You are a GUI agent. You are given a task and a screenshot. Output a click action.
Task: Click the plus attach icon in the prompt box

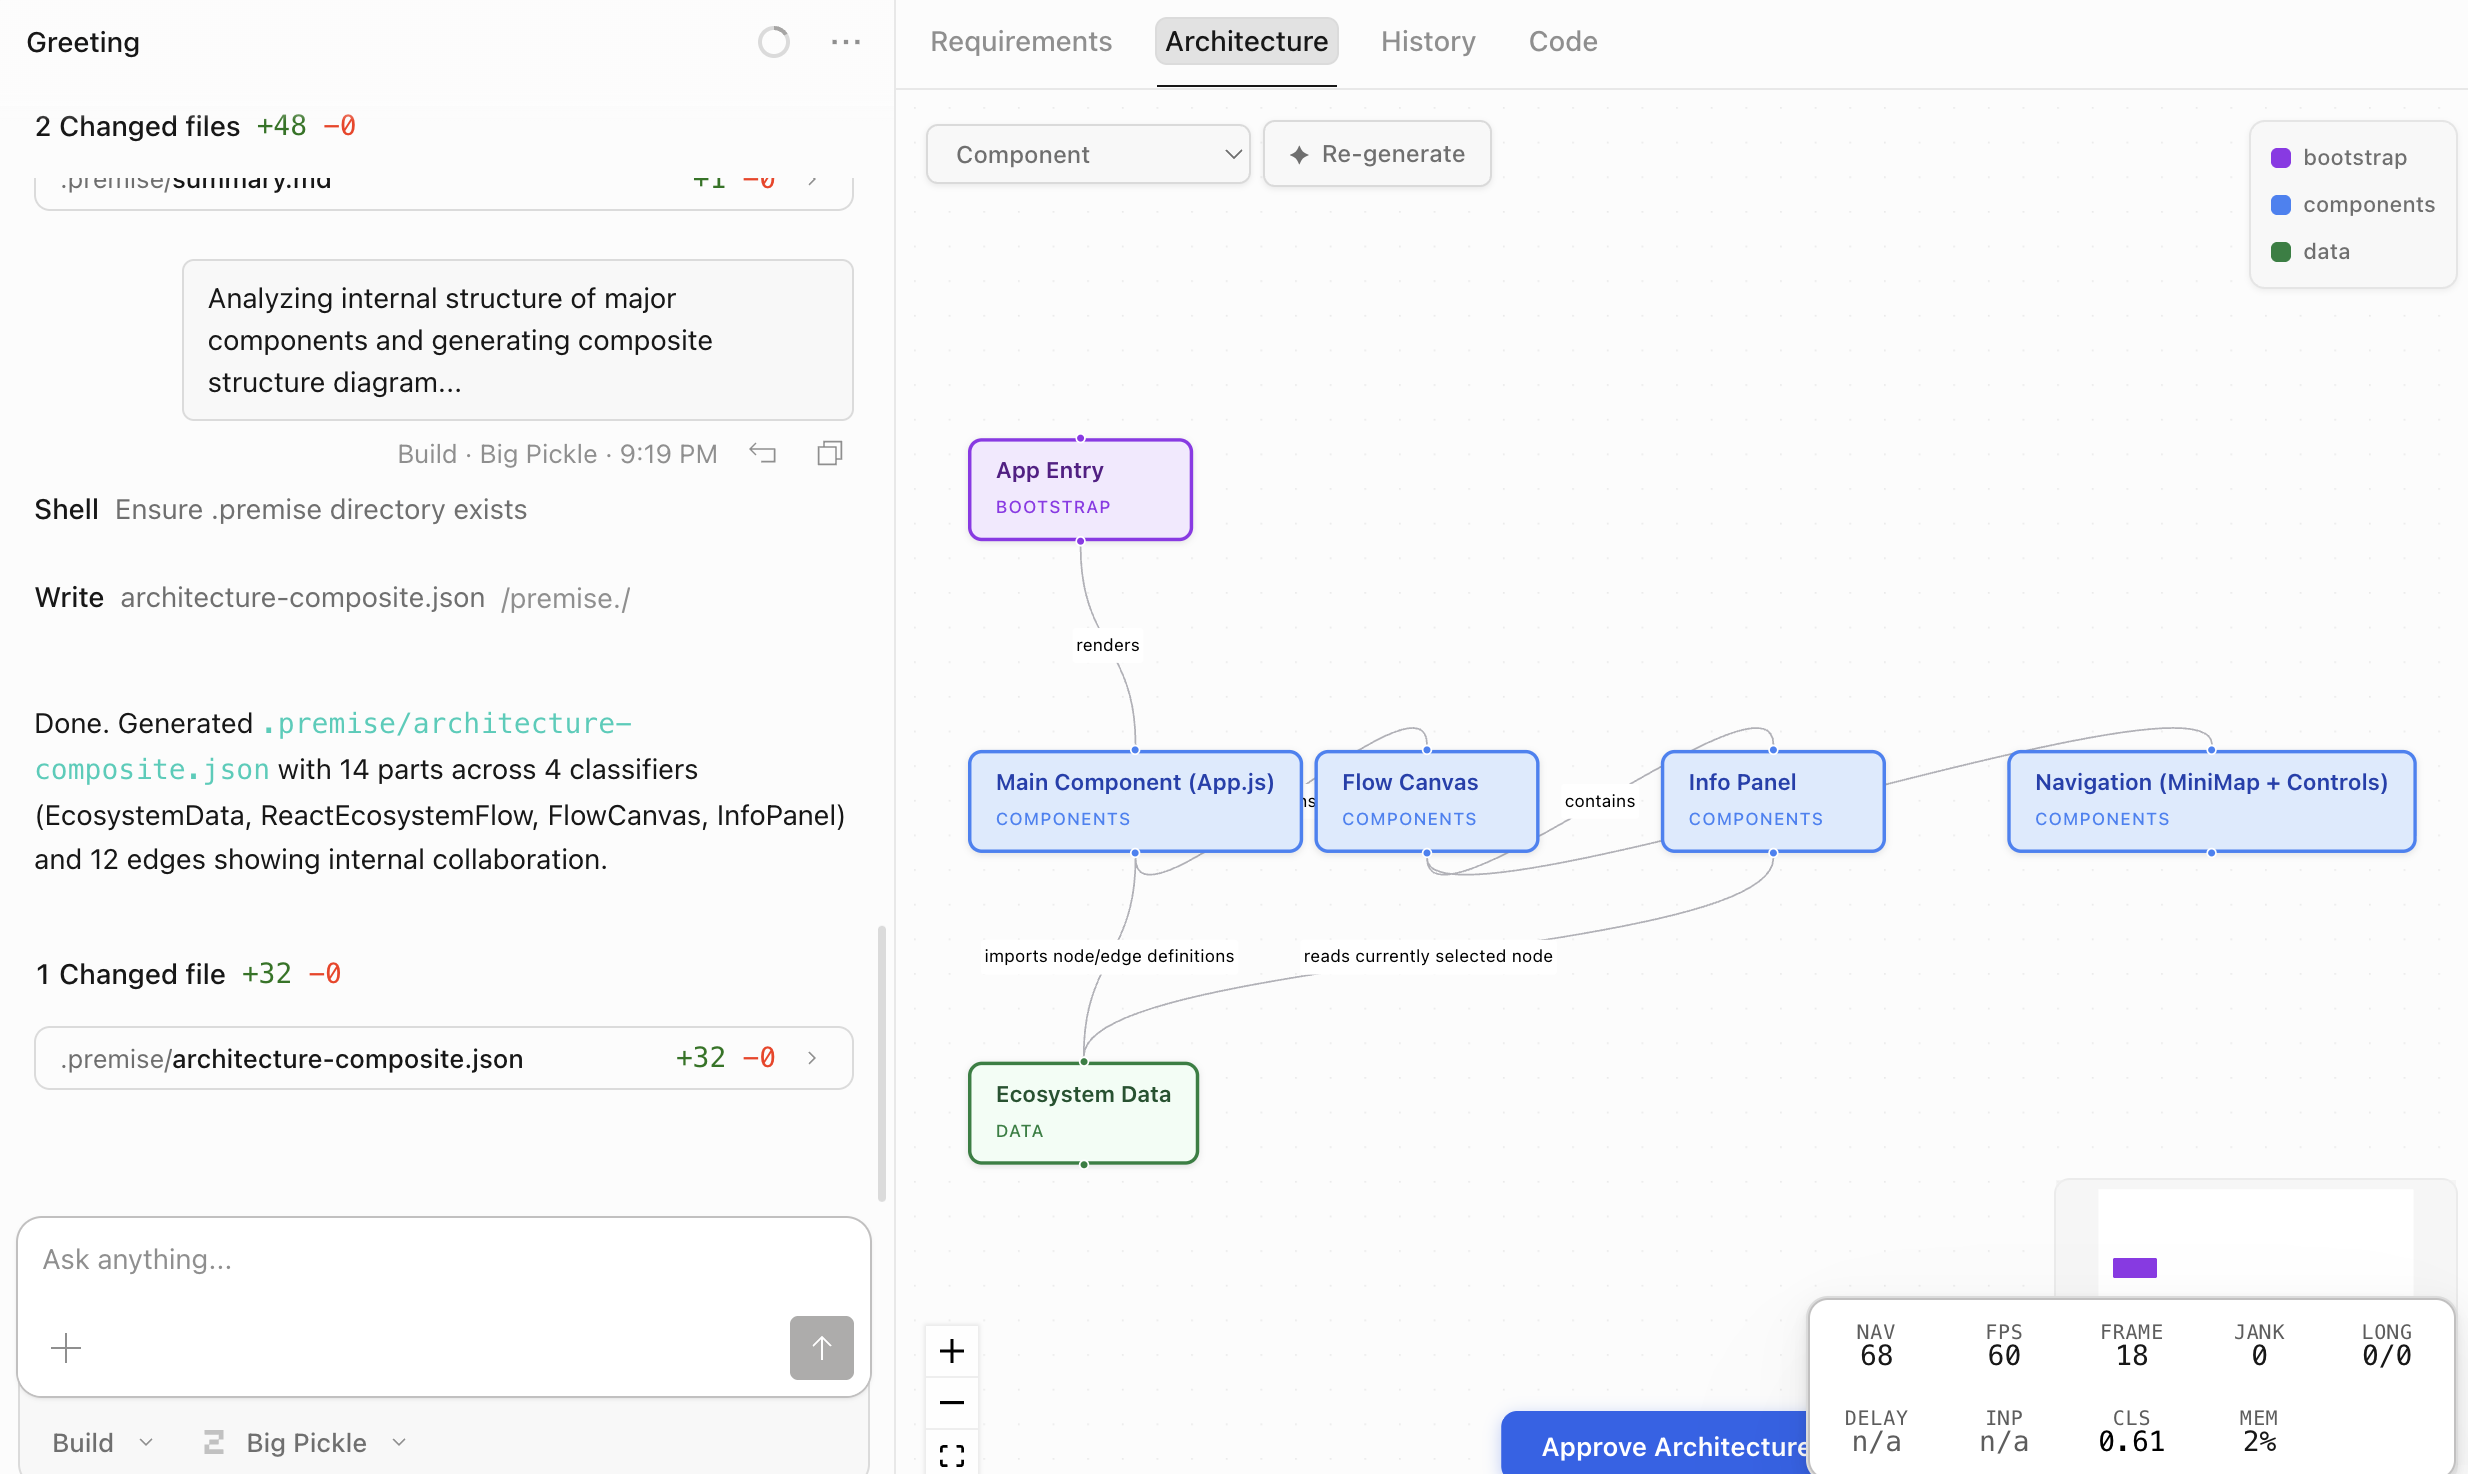pyautogui.click(x=66, y=1348)
